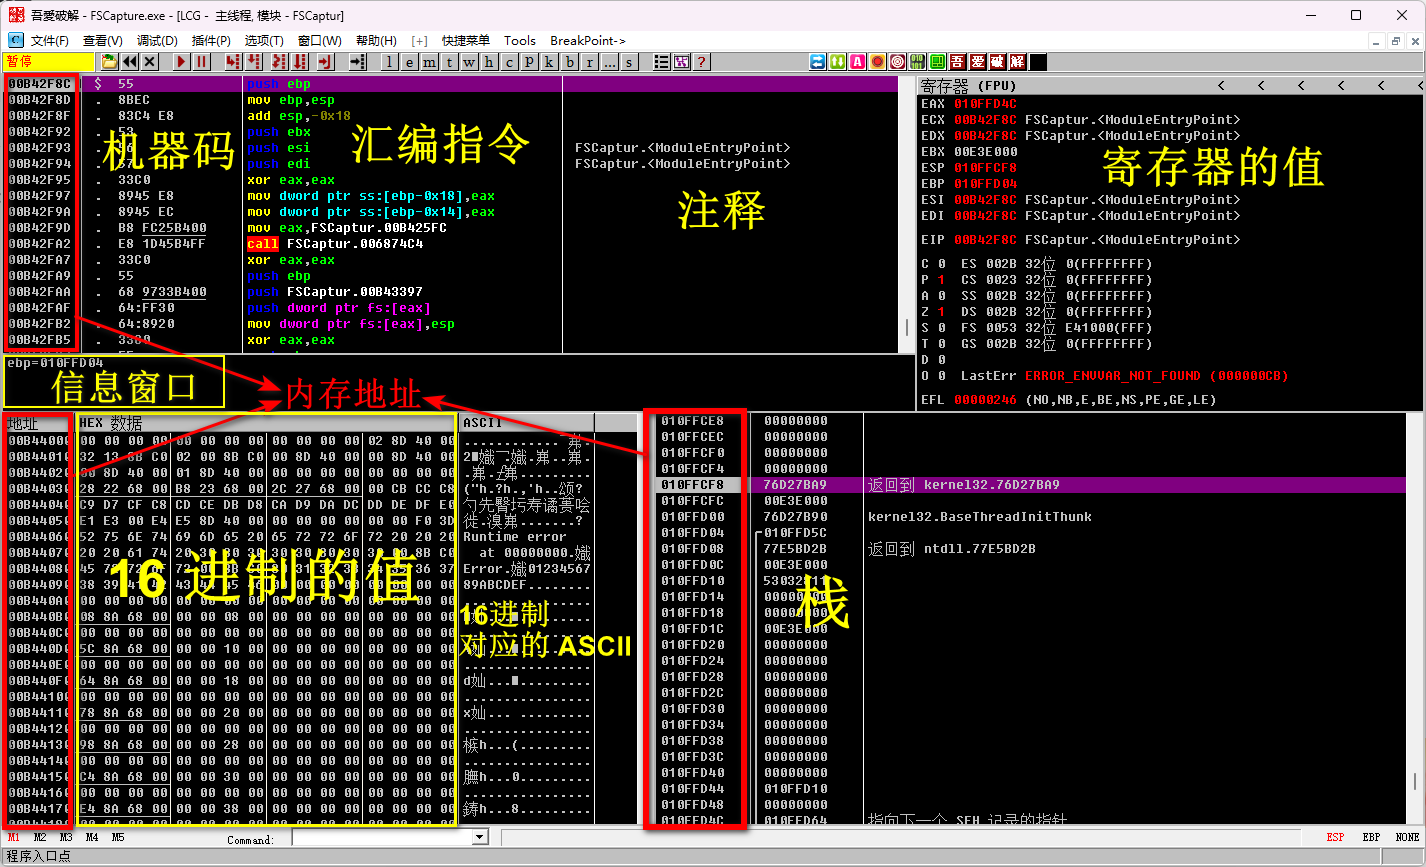1426x867 pixels.
Task: Show patches with the 'P' button
Action: click(x=529, y=61)
